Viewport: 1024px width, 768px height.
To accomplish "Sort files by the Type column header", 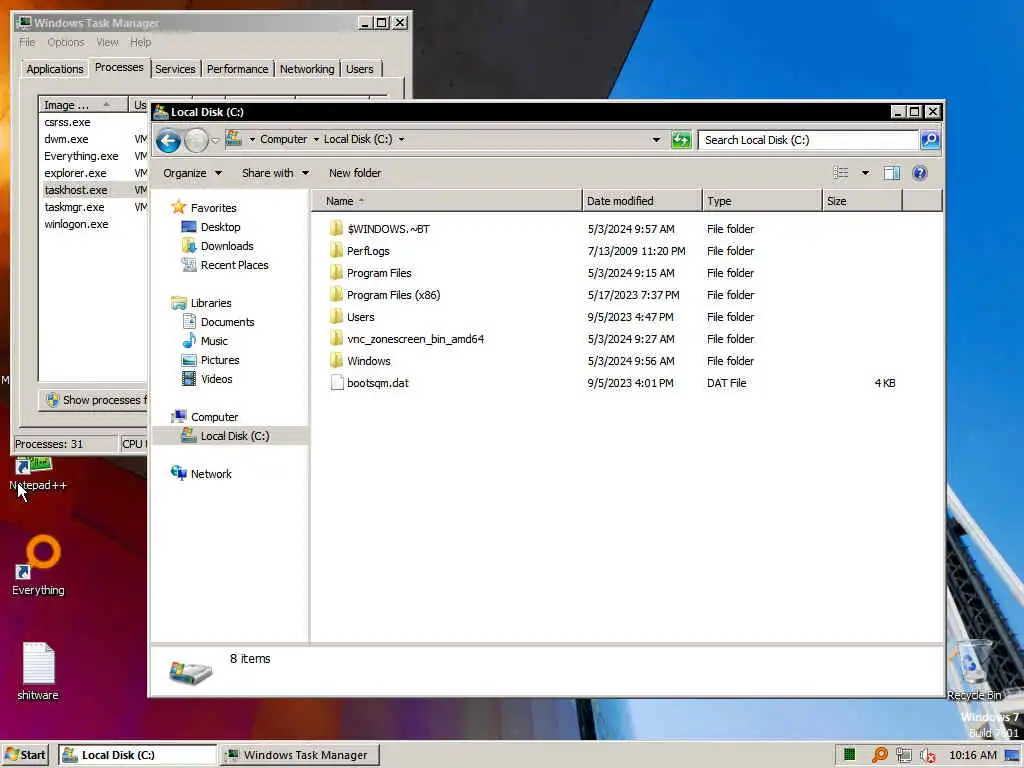I will [762, 201].
